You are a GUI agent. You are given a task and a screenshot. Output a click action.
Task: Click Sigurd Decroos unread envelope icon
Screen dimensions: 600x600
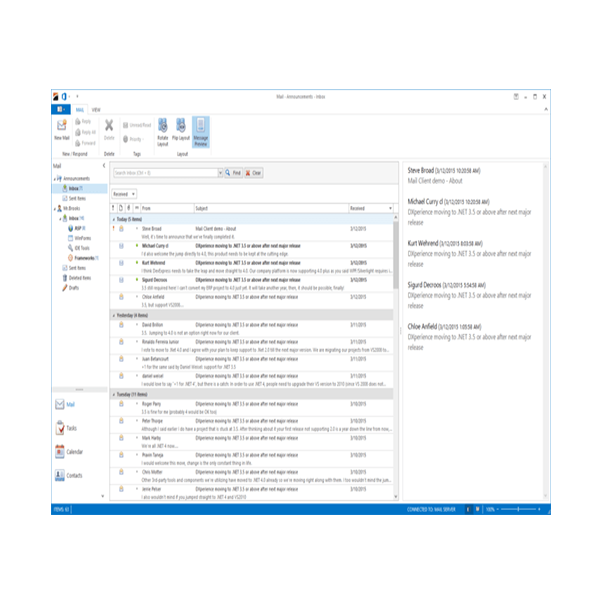tap(121, 280)
